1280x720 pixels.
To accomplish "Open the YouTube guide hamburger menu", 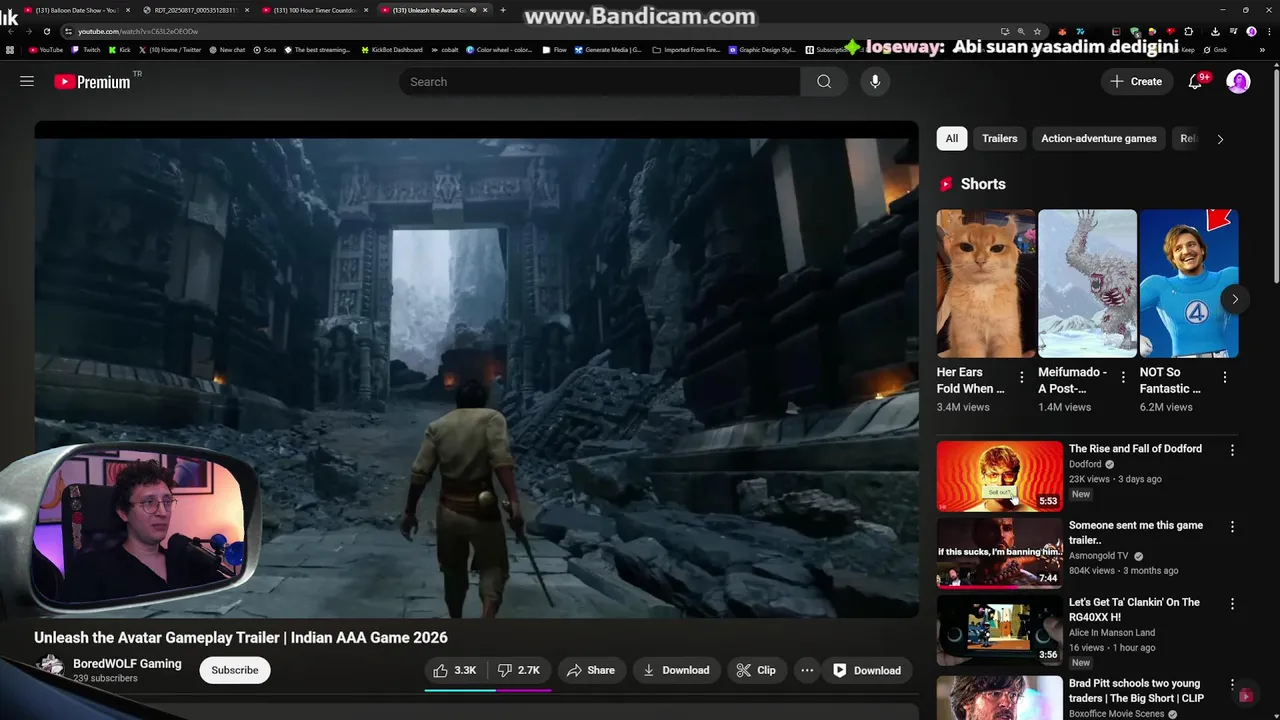I will (27, 81).
